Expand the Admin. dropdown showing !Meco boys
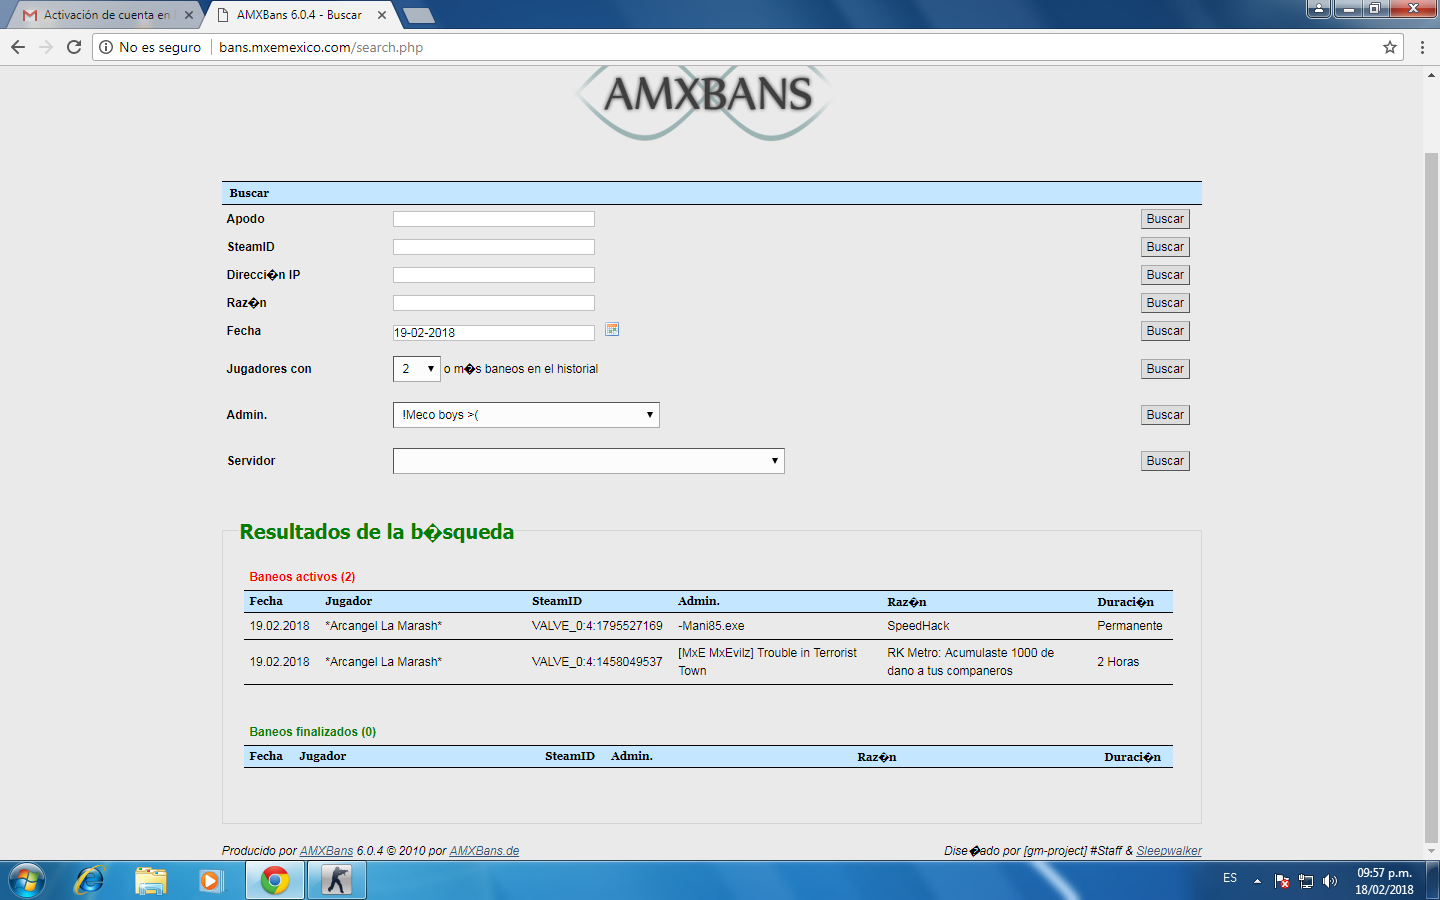 click(x=526, y=415)
